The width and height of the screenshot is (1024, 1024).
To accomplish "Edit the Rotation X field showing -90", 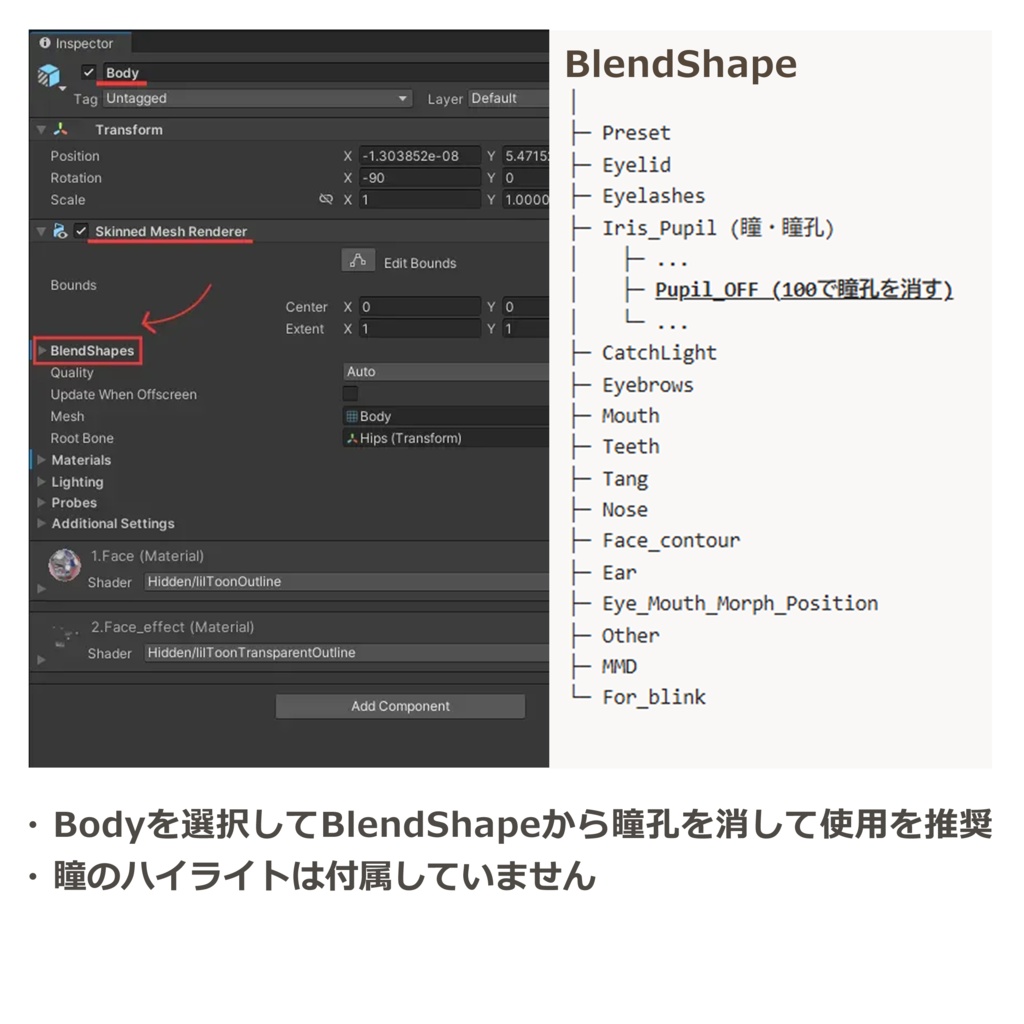I will tap(420, 178).
